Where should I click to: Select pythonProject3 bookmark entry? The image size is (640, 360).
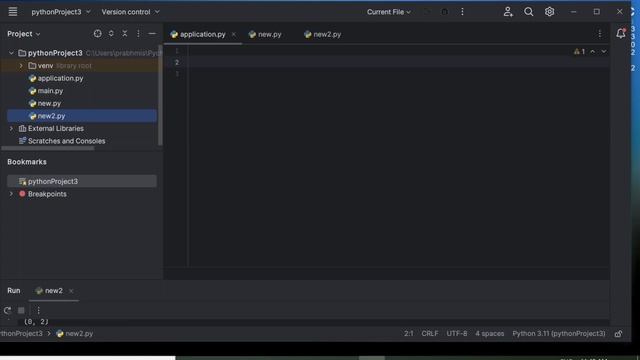pos(82,181)
